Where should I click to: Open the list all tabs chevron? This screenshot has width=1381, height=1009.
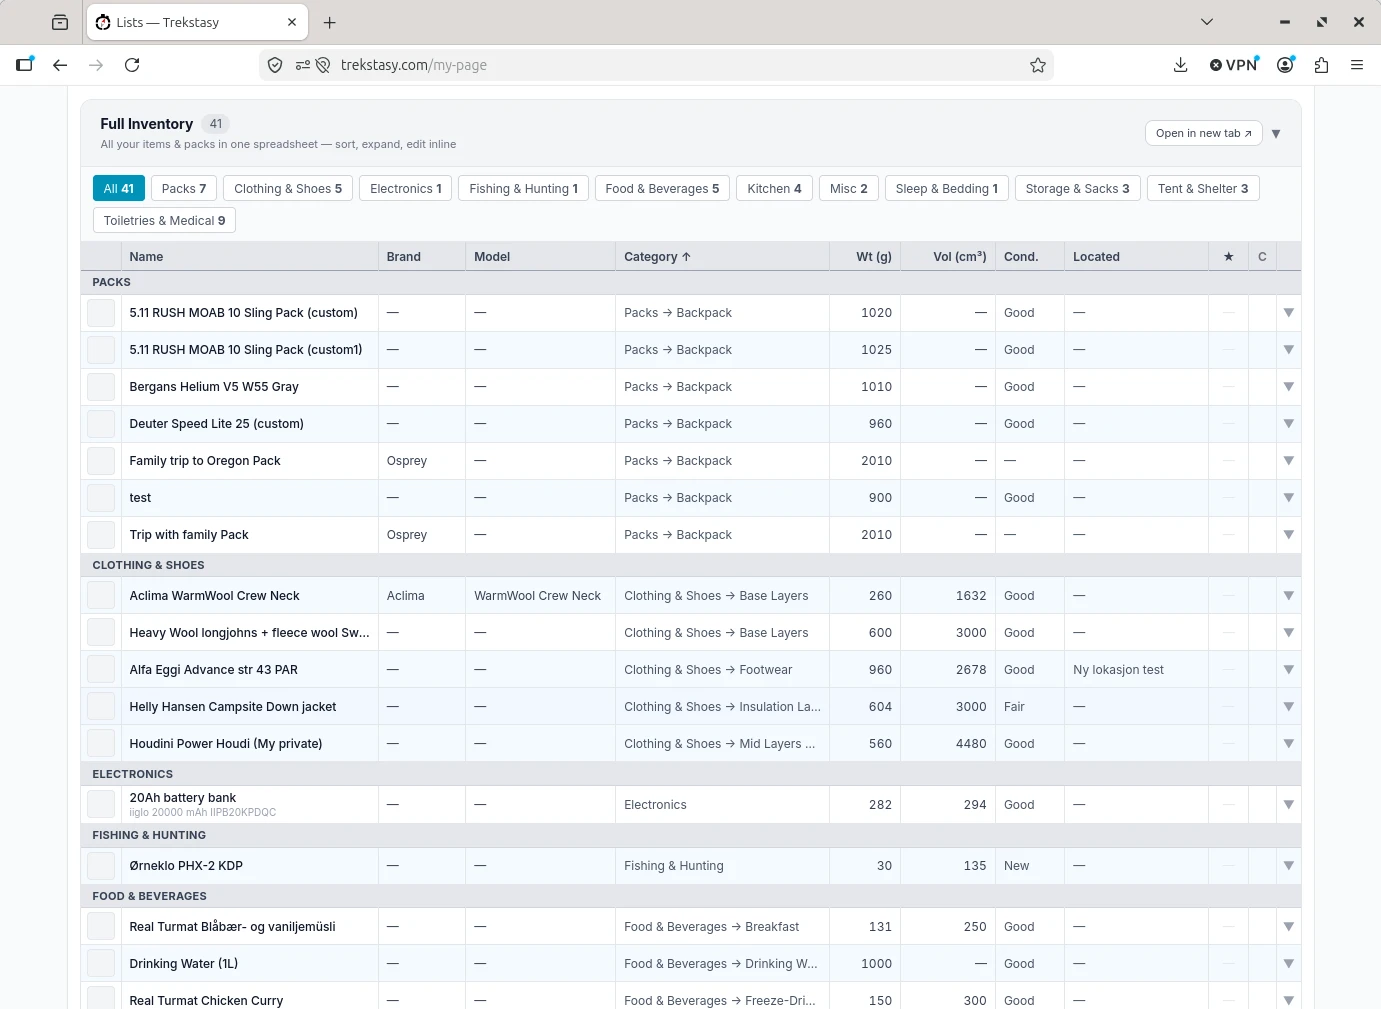[1207, 22]
